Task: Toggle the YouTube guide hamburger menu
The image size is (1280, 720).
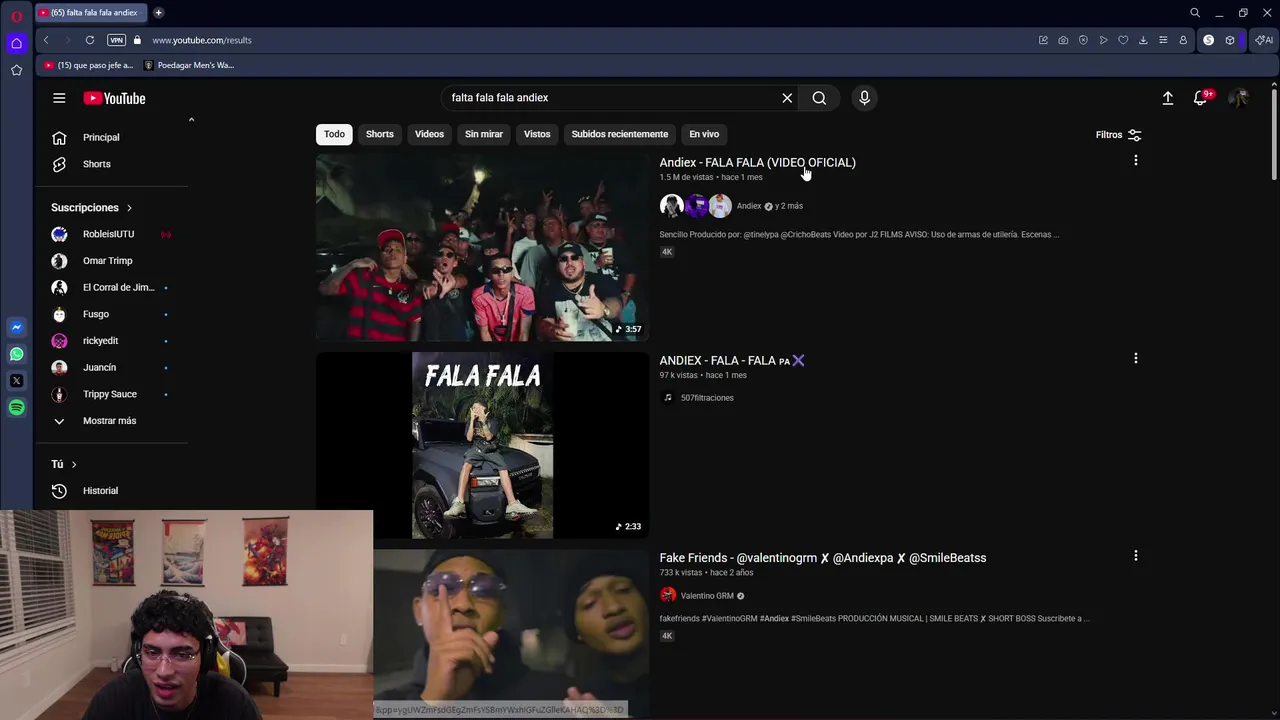Action: tap(59, 98)
